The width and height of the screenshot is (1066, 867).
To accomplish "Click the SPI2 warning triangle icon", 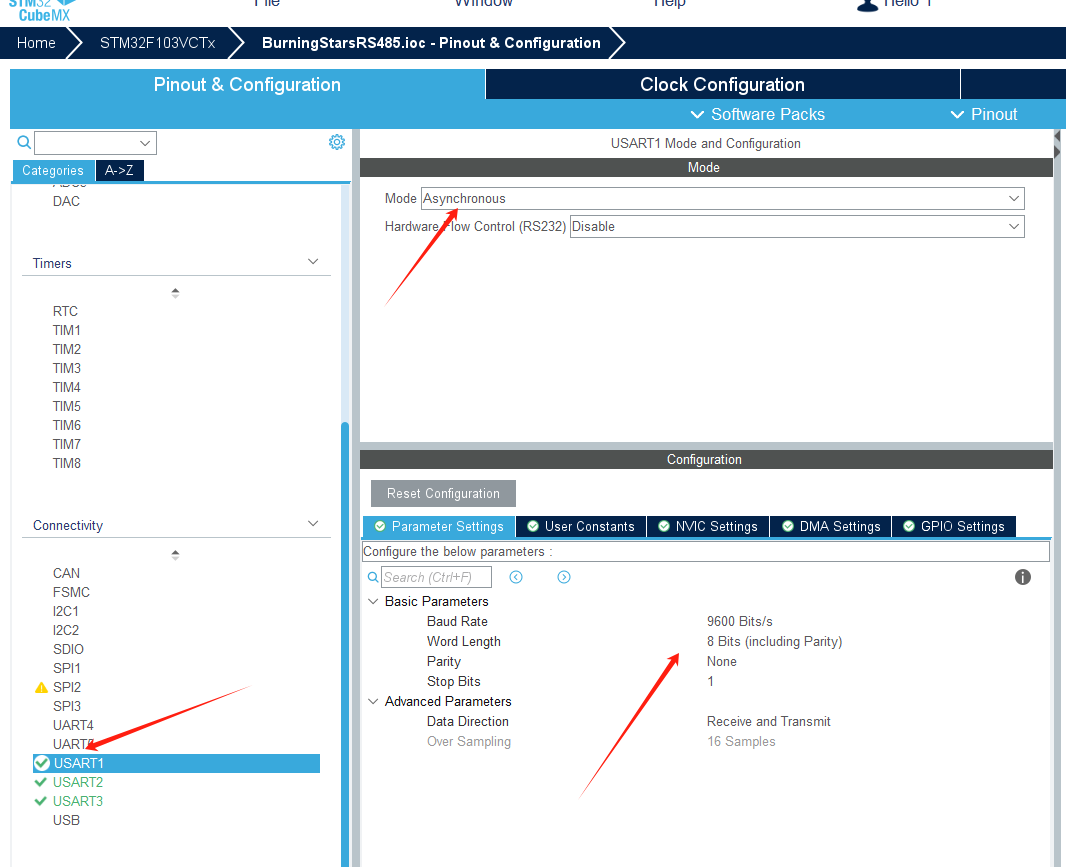I will point(41,687).
